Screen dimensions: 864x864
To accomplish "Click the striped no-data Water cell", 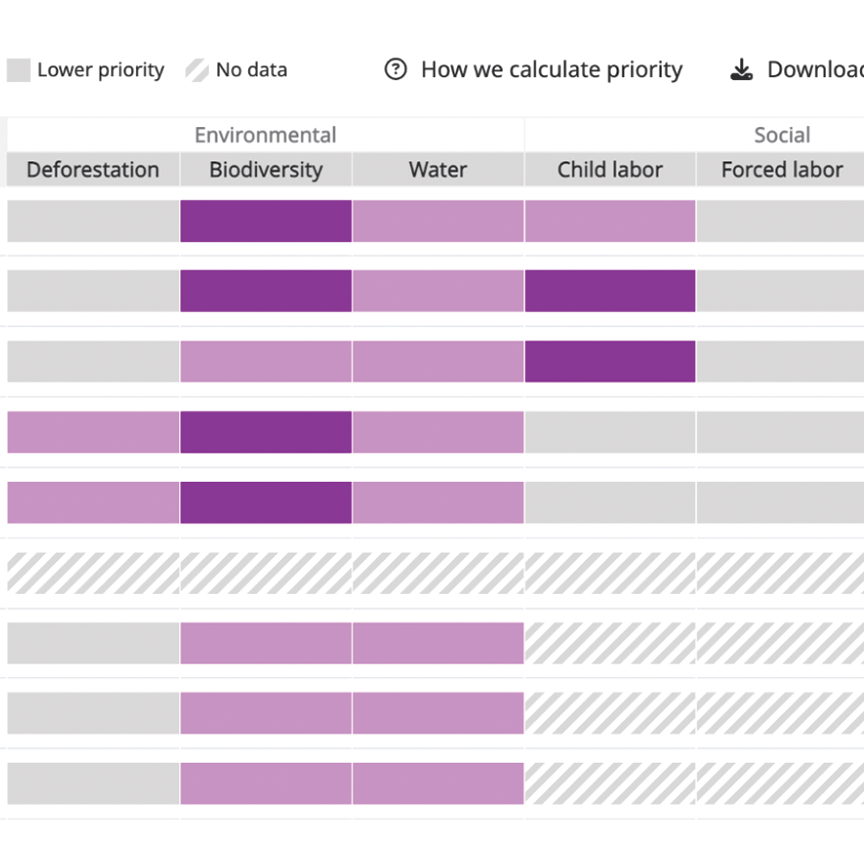I will [x=438, y=573].
